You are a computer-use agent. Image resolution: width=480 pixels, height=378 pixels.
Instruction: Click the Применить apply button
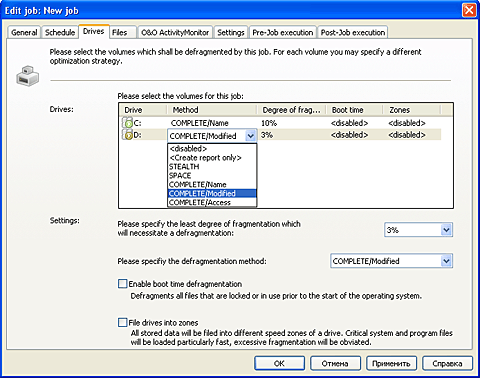tap(391, 363)
